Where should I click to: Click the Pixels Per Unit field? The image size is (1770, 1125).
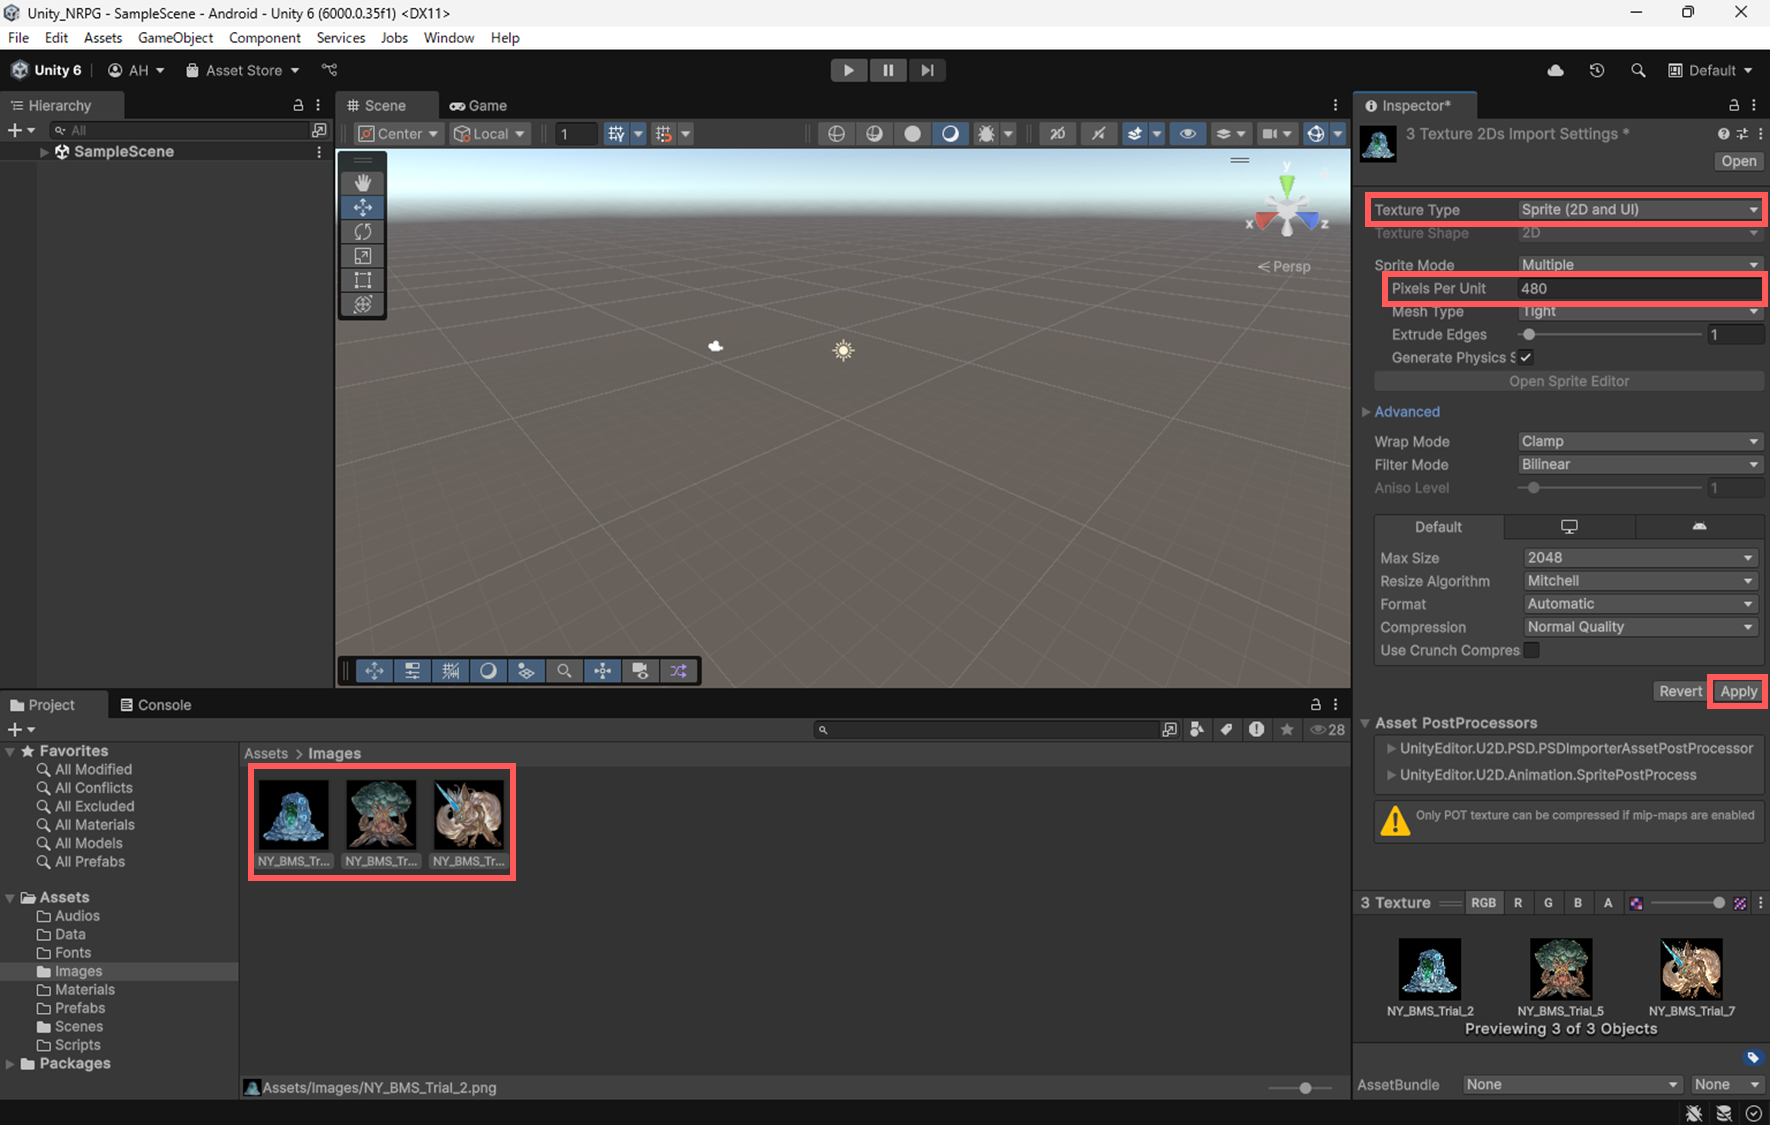(1636, 289)
